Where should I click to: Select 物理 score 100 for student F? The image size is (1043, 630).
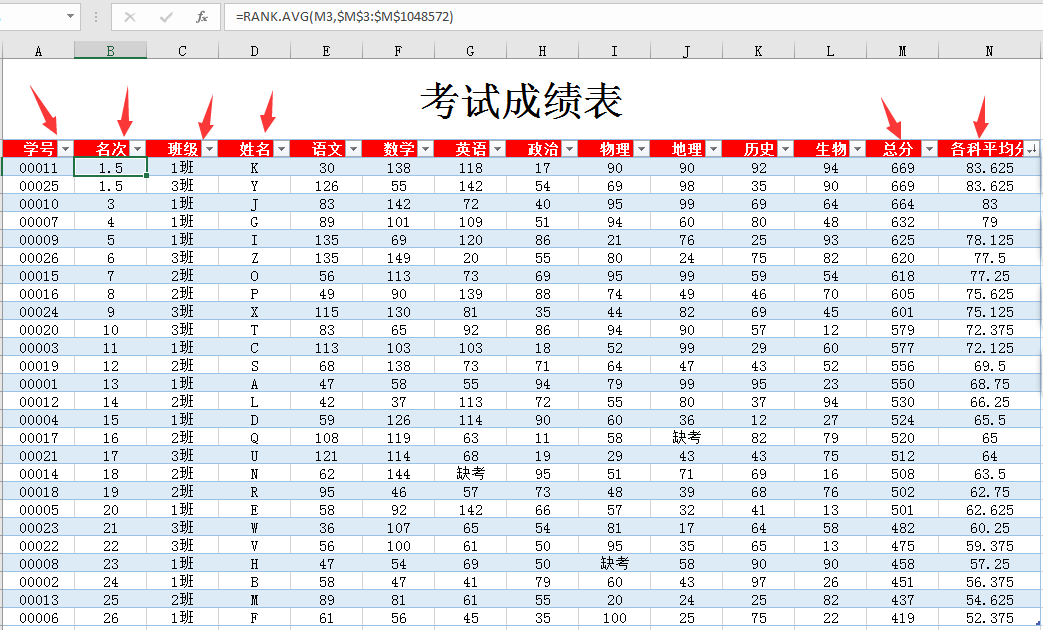pos(614,617)
